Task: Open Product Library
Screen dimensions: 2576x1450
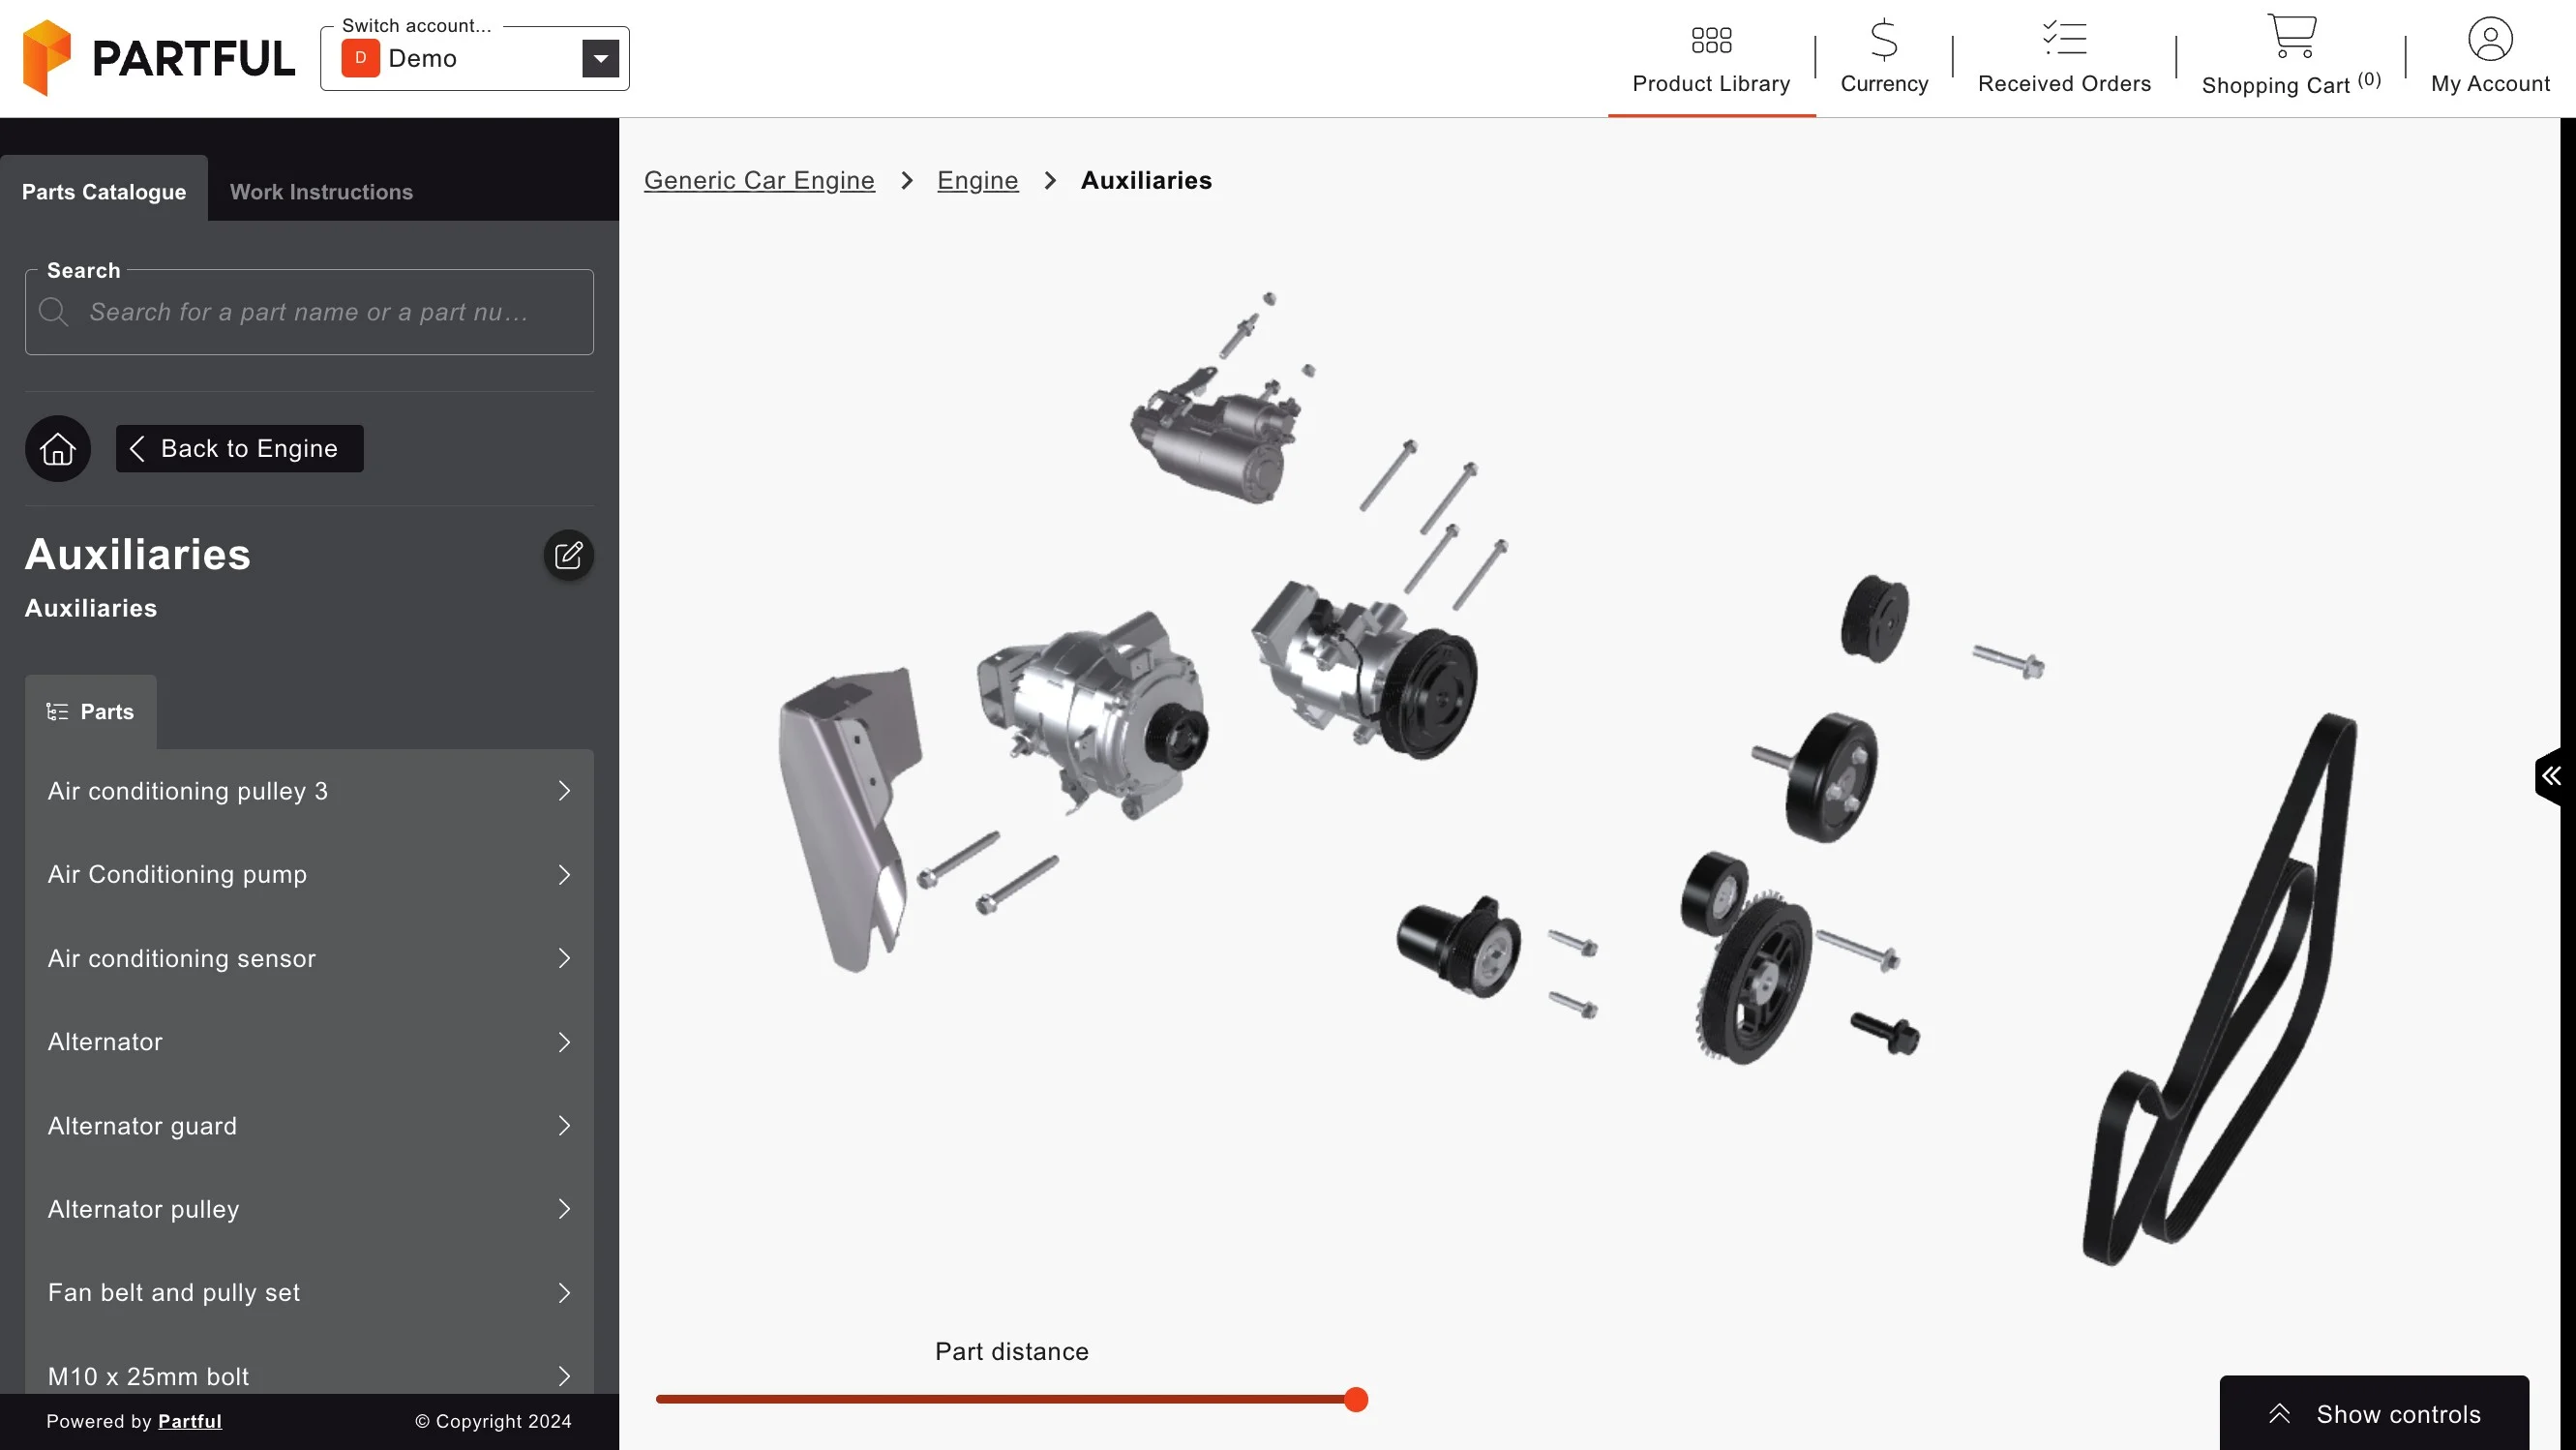Action: point(1711,58)
